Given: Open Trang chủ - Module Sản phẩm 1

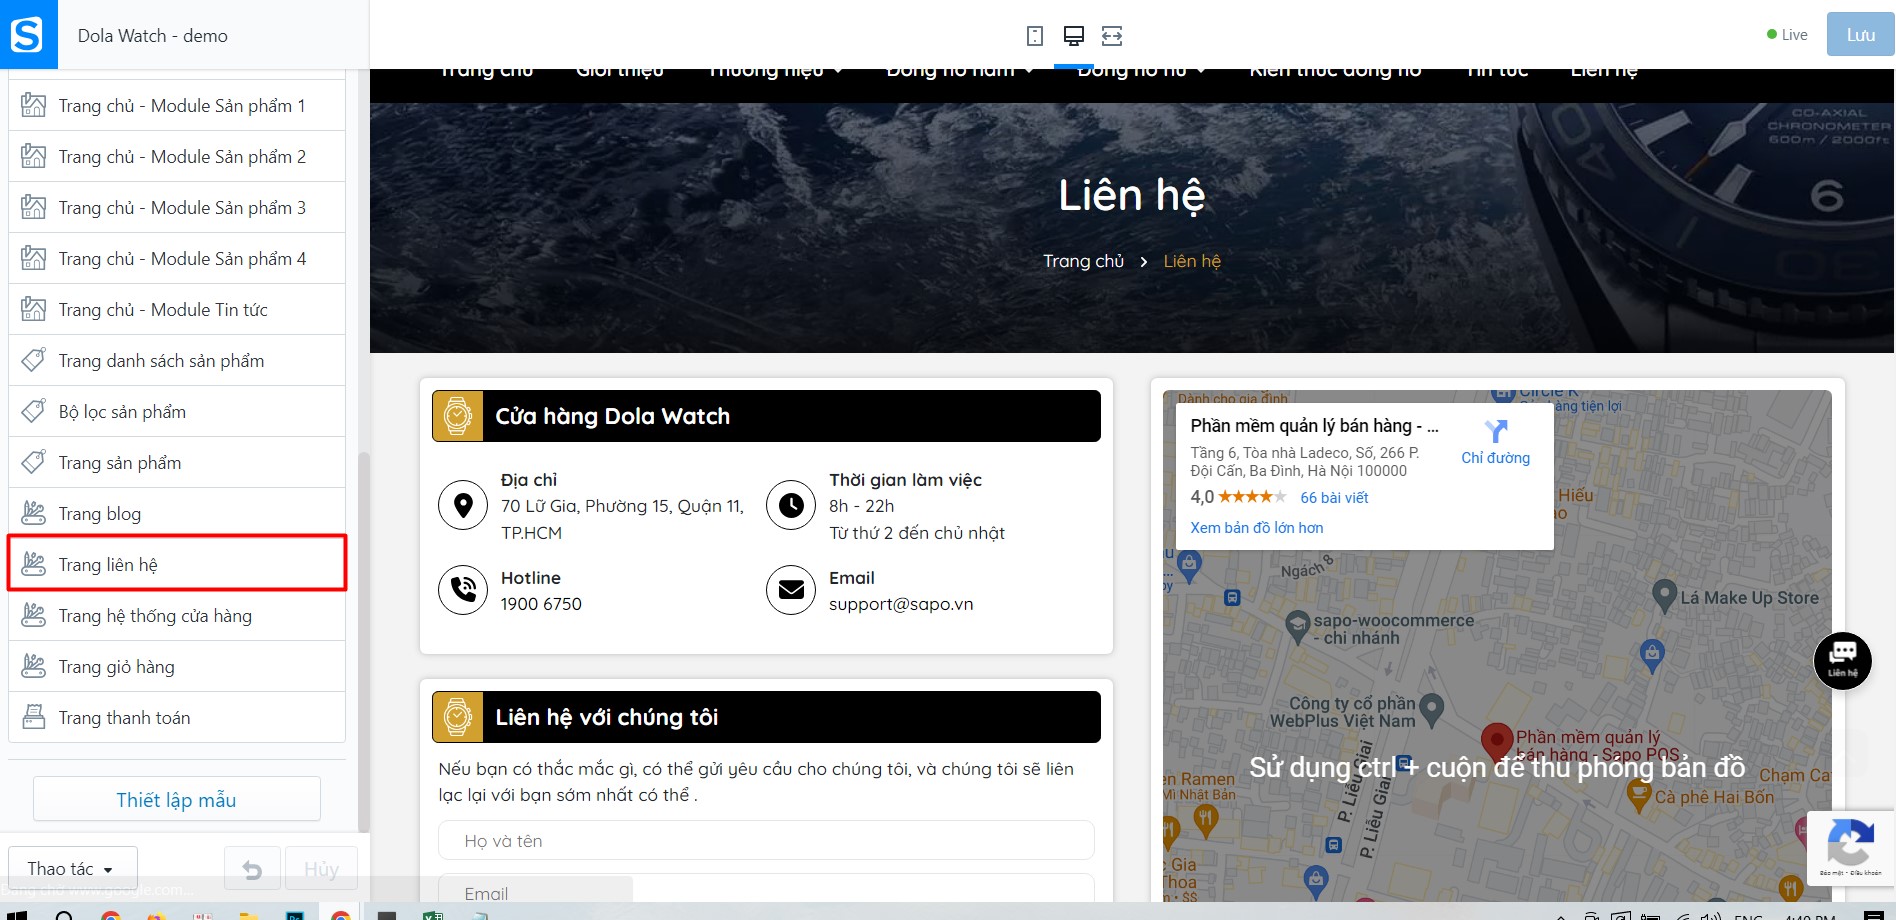Looking at the screenshot, I should [x=177, y=105].
